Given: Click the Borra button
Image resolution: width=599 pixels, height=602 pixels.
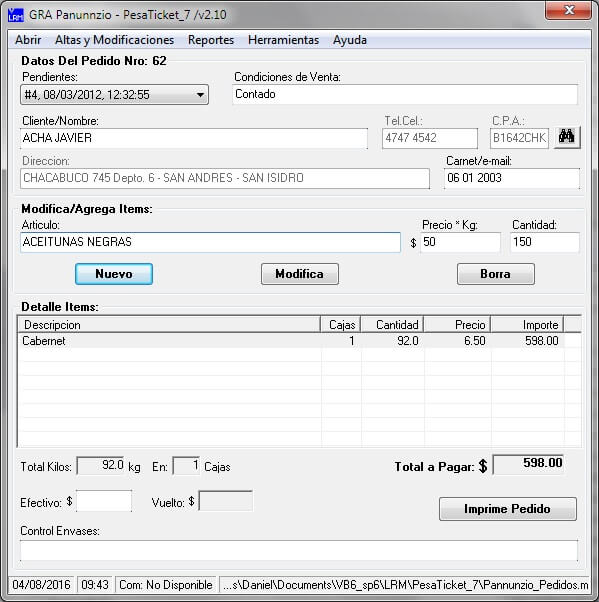Looking at the screenshot, I should pos(495,274).
